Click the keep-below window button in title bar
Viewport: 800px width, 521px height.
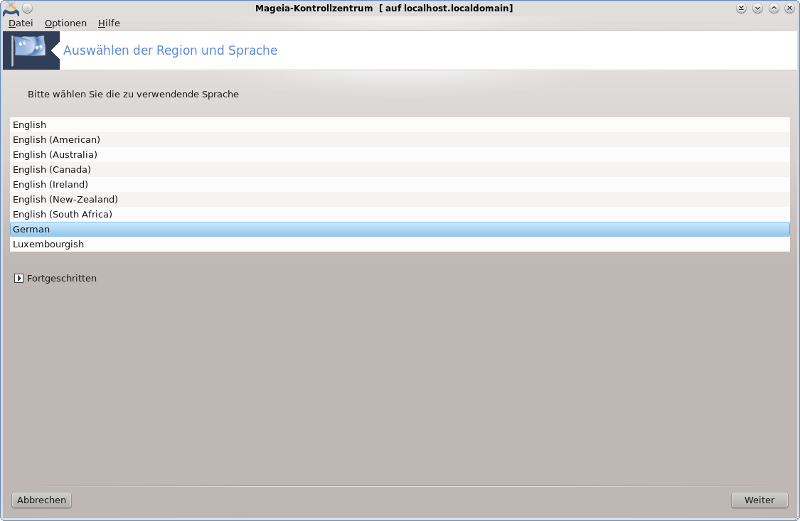[x=741, y=8]
